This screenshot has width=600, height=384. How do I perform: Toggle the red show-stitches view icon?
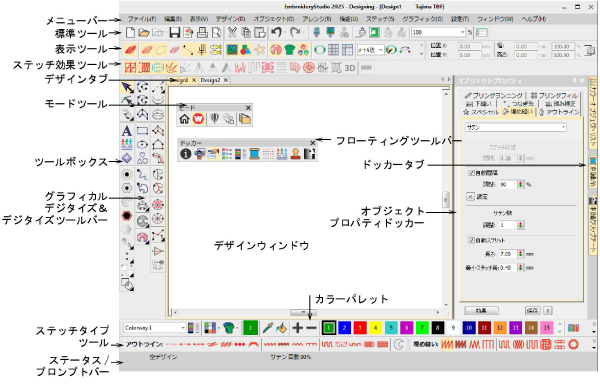(x=130, y=50)
